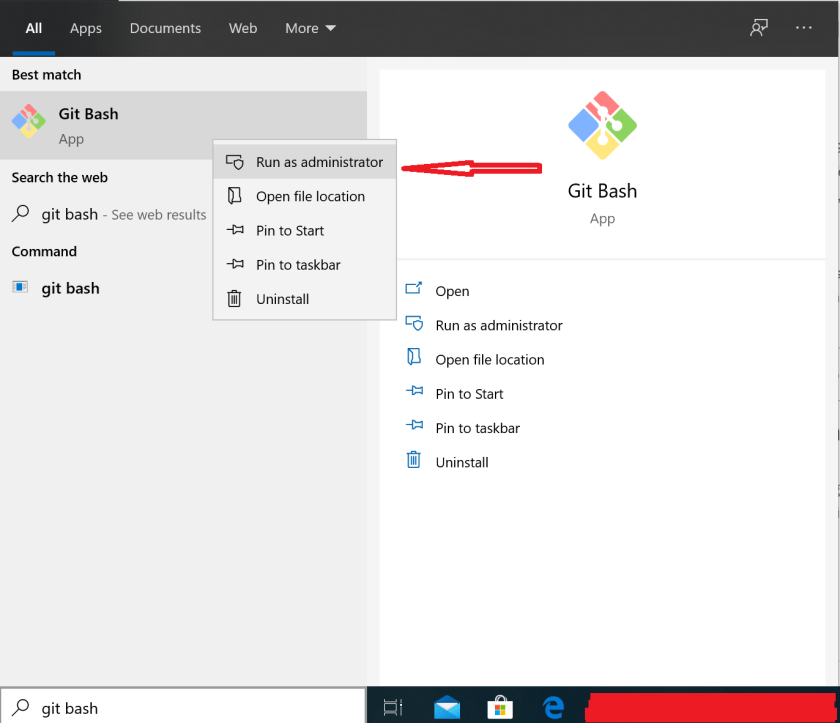Click the Git Bash icon in best match

29,121
